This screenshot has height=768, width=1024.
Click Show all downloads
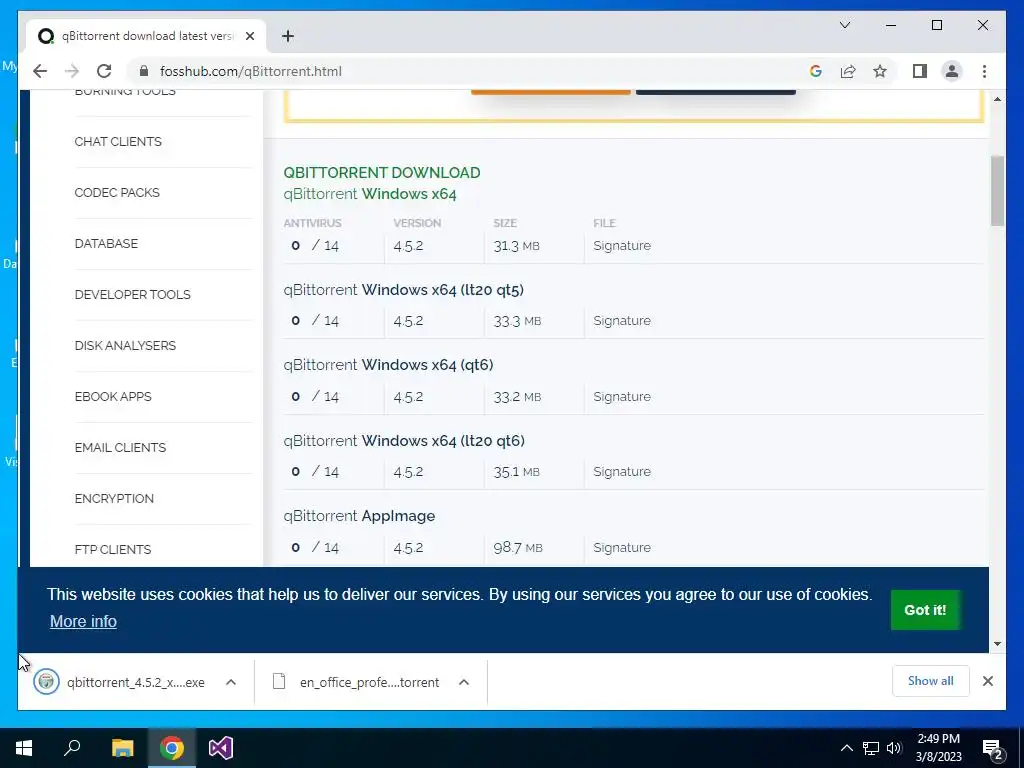tap(931, 680)
